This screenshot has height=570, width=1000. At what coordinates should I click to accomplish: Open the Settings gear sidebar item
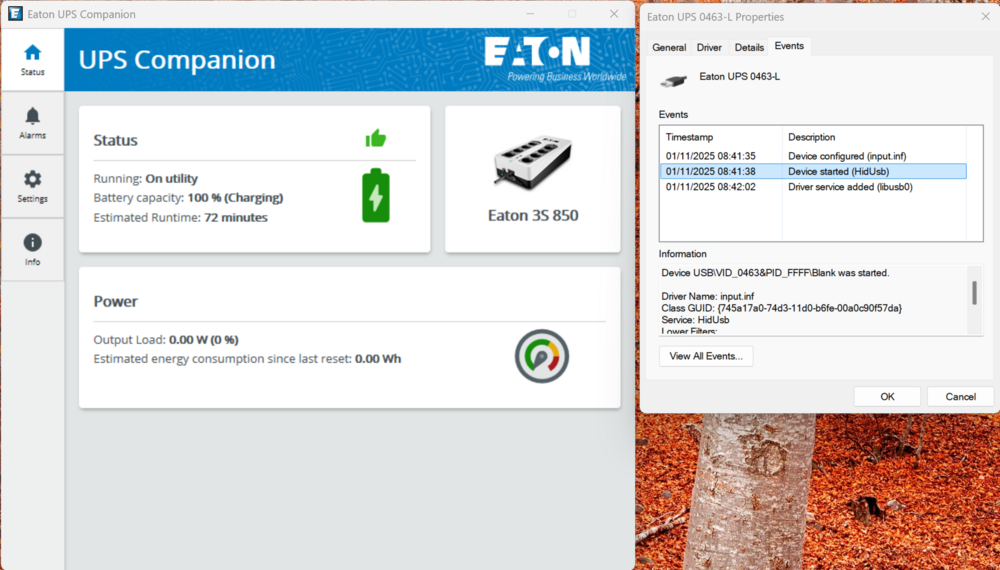click(x=33, y=186)
